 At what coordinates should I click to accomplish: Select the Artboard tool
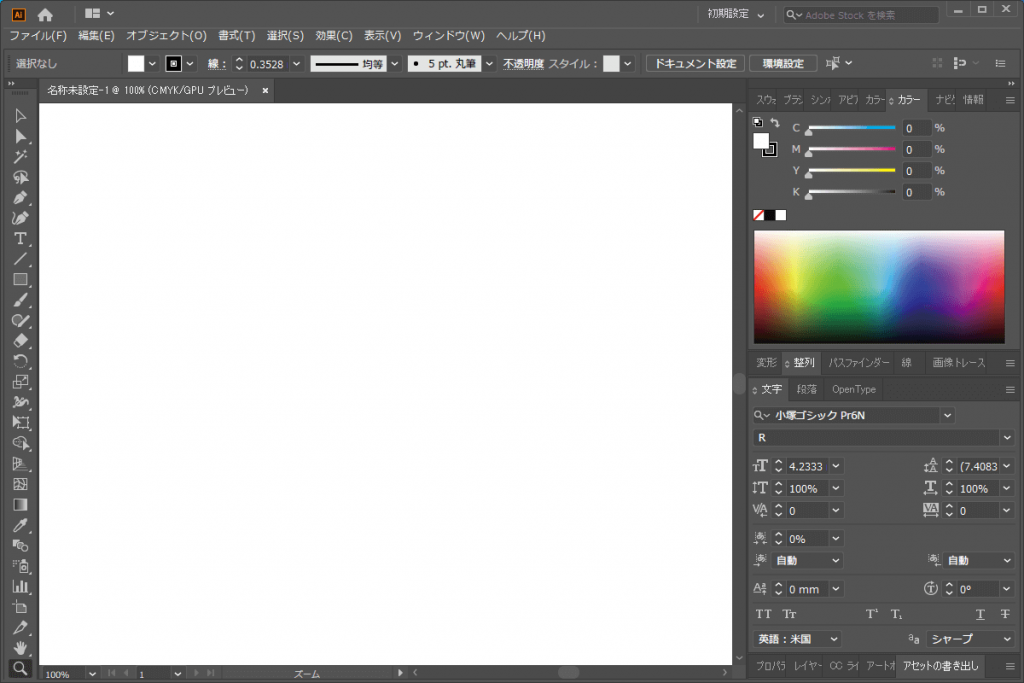click(x=20, y=607)
